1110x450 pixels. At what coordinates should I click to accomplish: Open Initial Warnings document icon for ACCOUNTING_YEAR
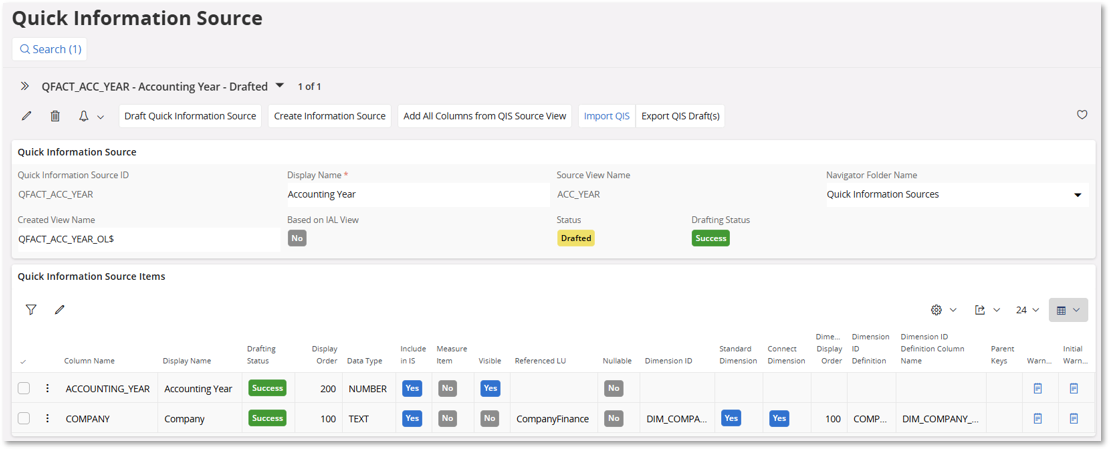pos(1073,388)
